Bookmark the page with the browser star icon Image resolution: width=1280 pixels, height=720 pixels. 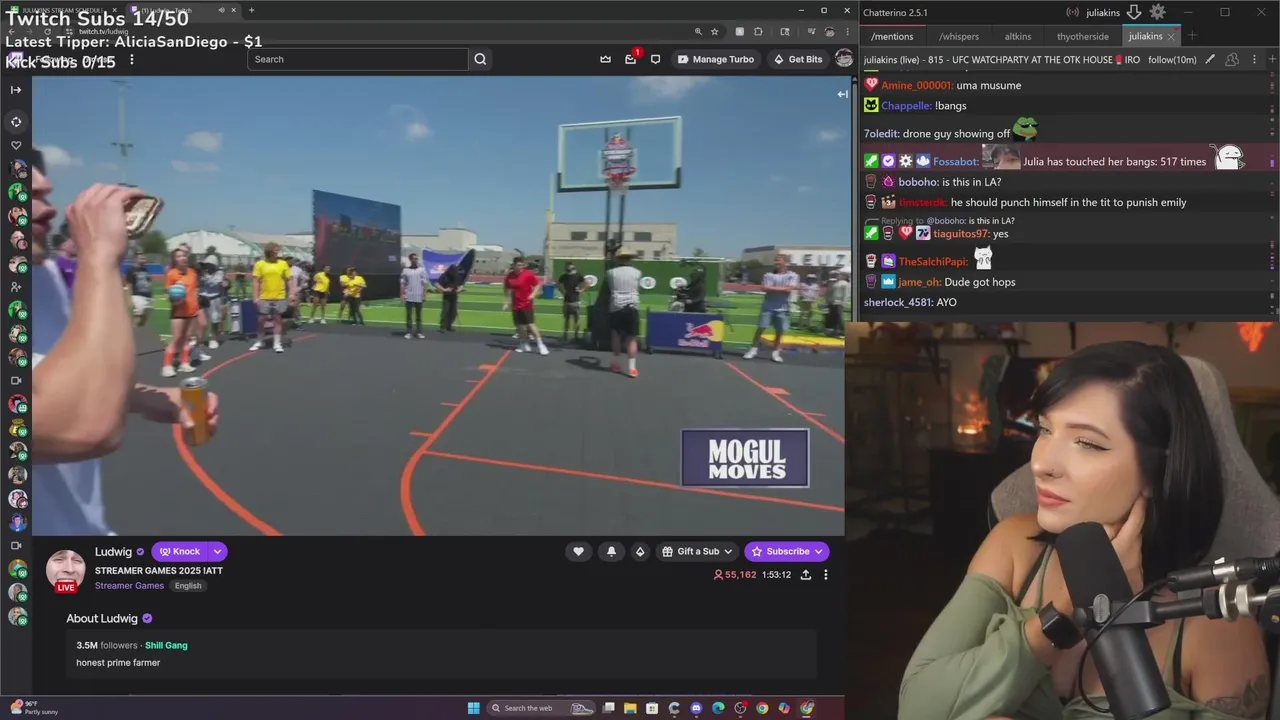click(x=714, y=31)
